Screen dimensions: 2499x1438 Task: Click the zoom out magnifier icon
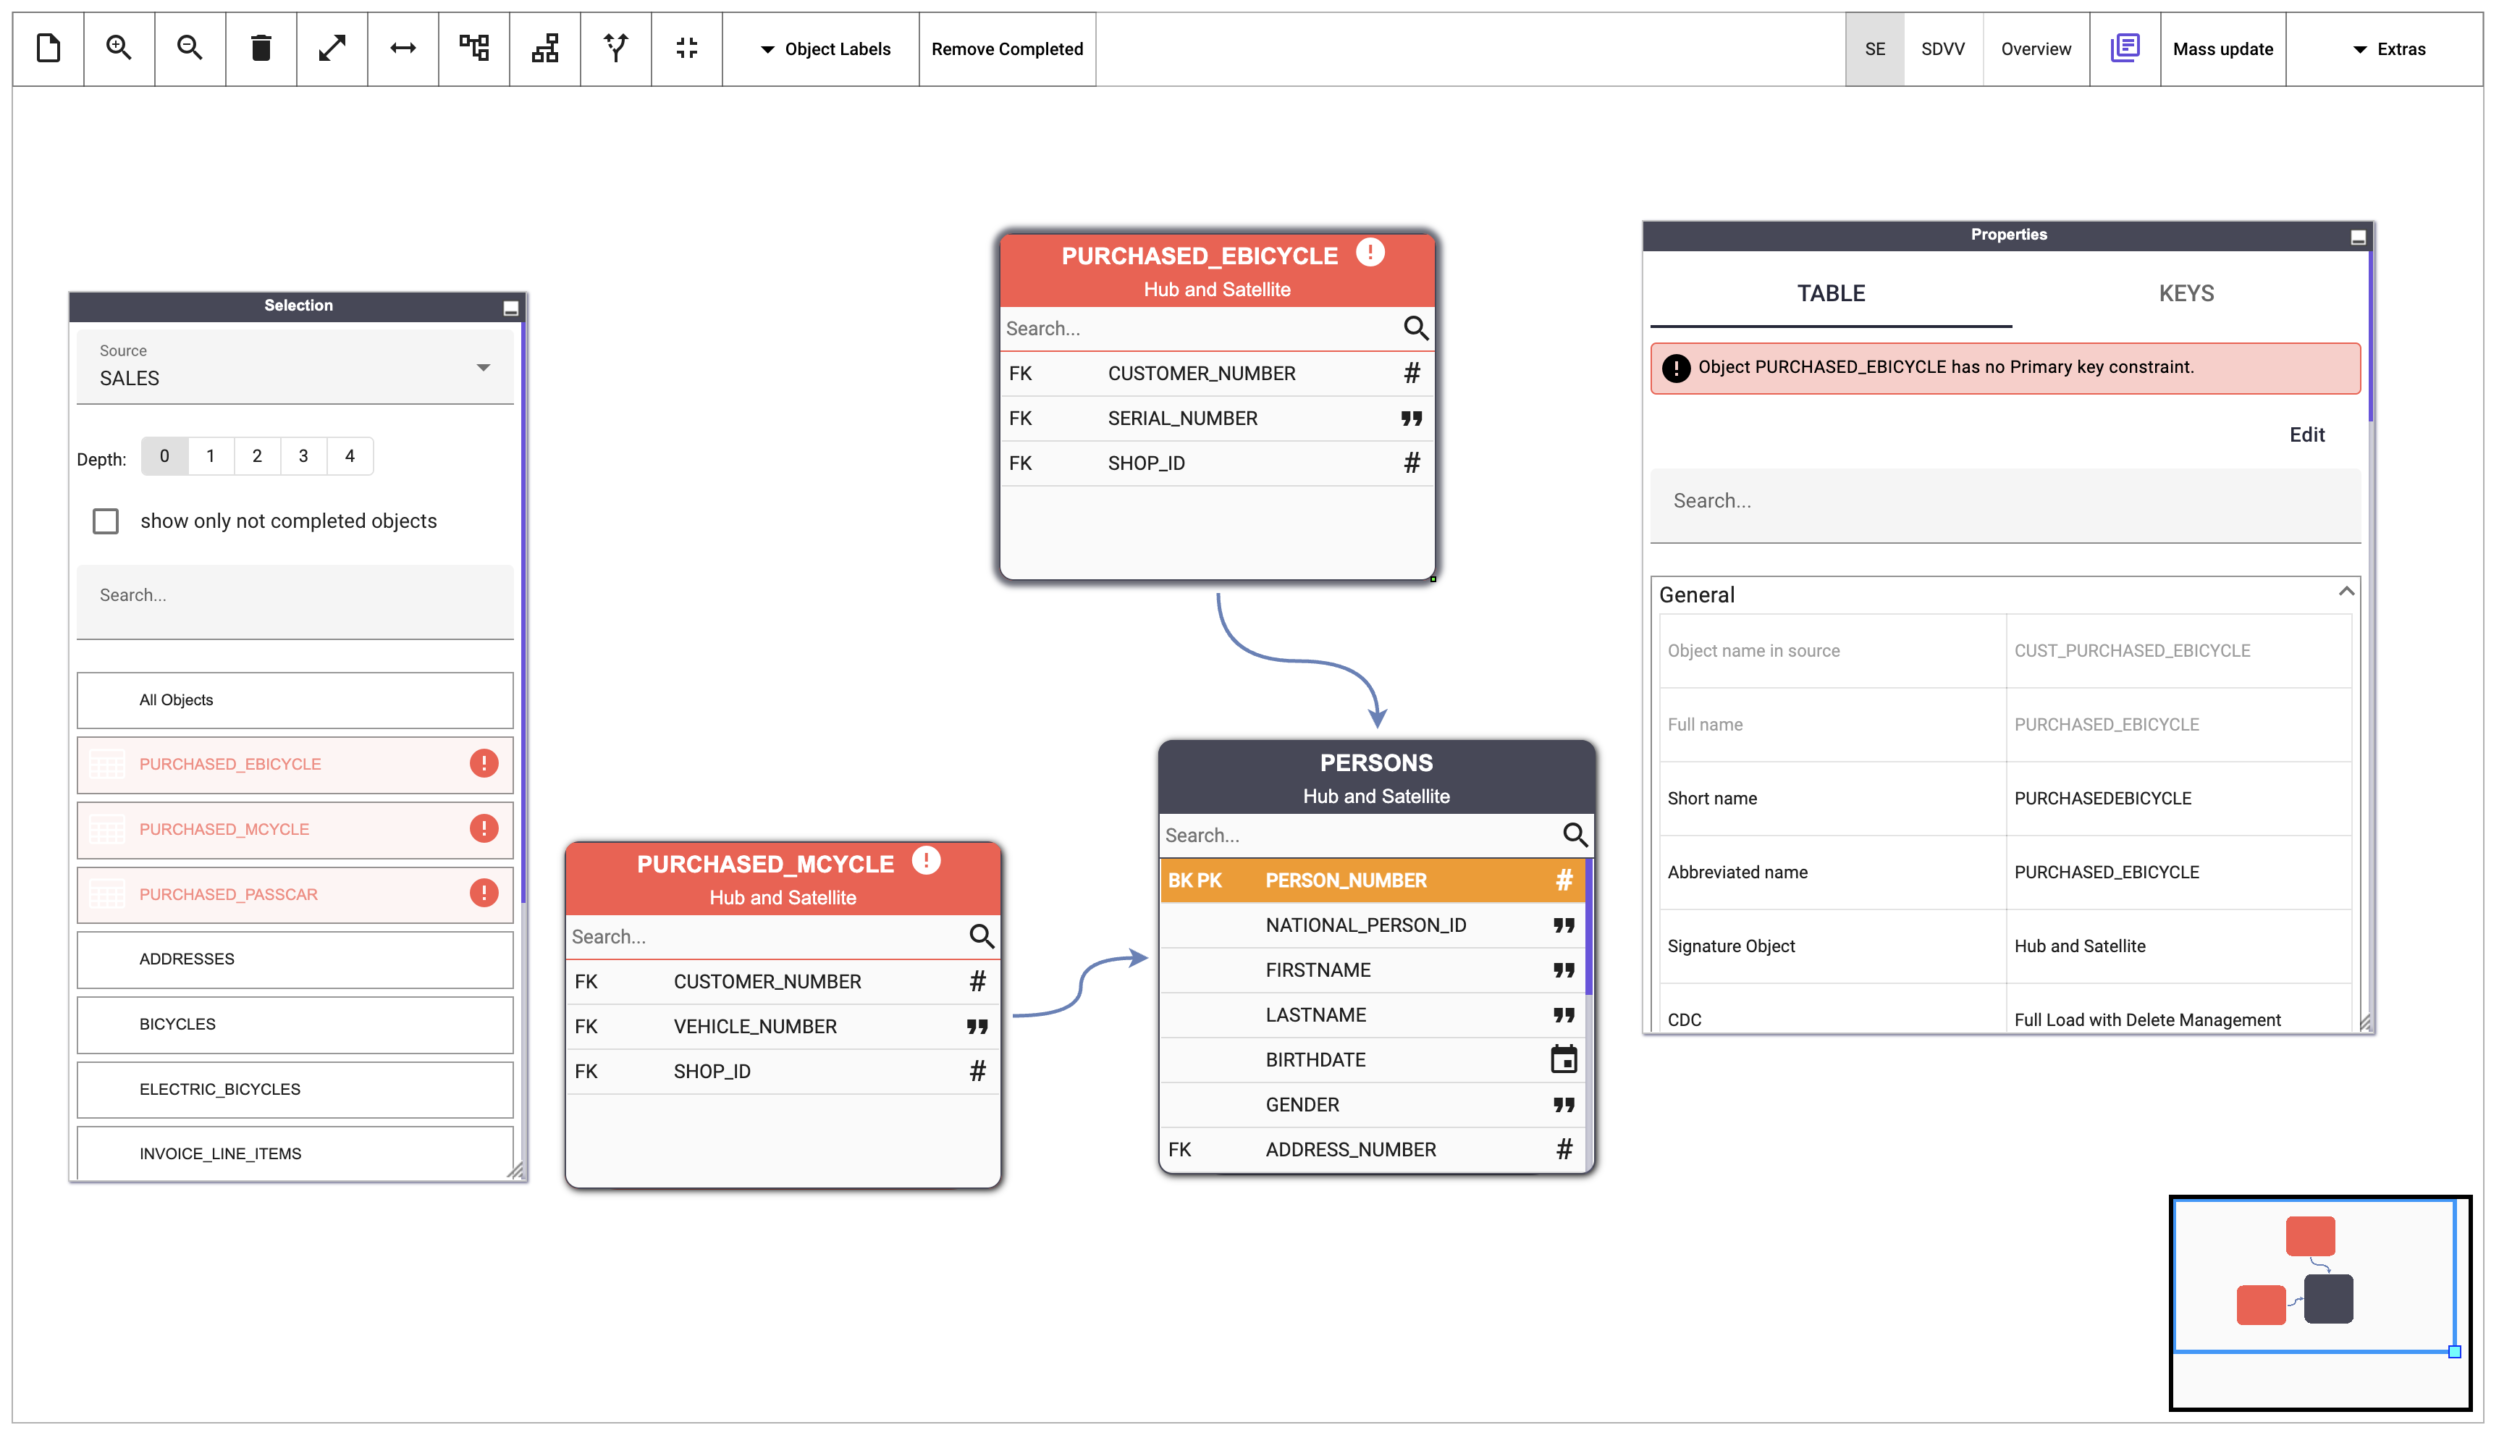point(190,48)
